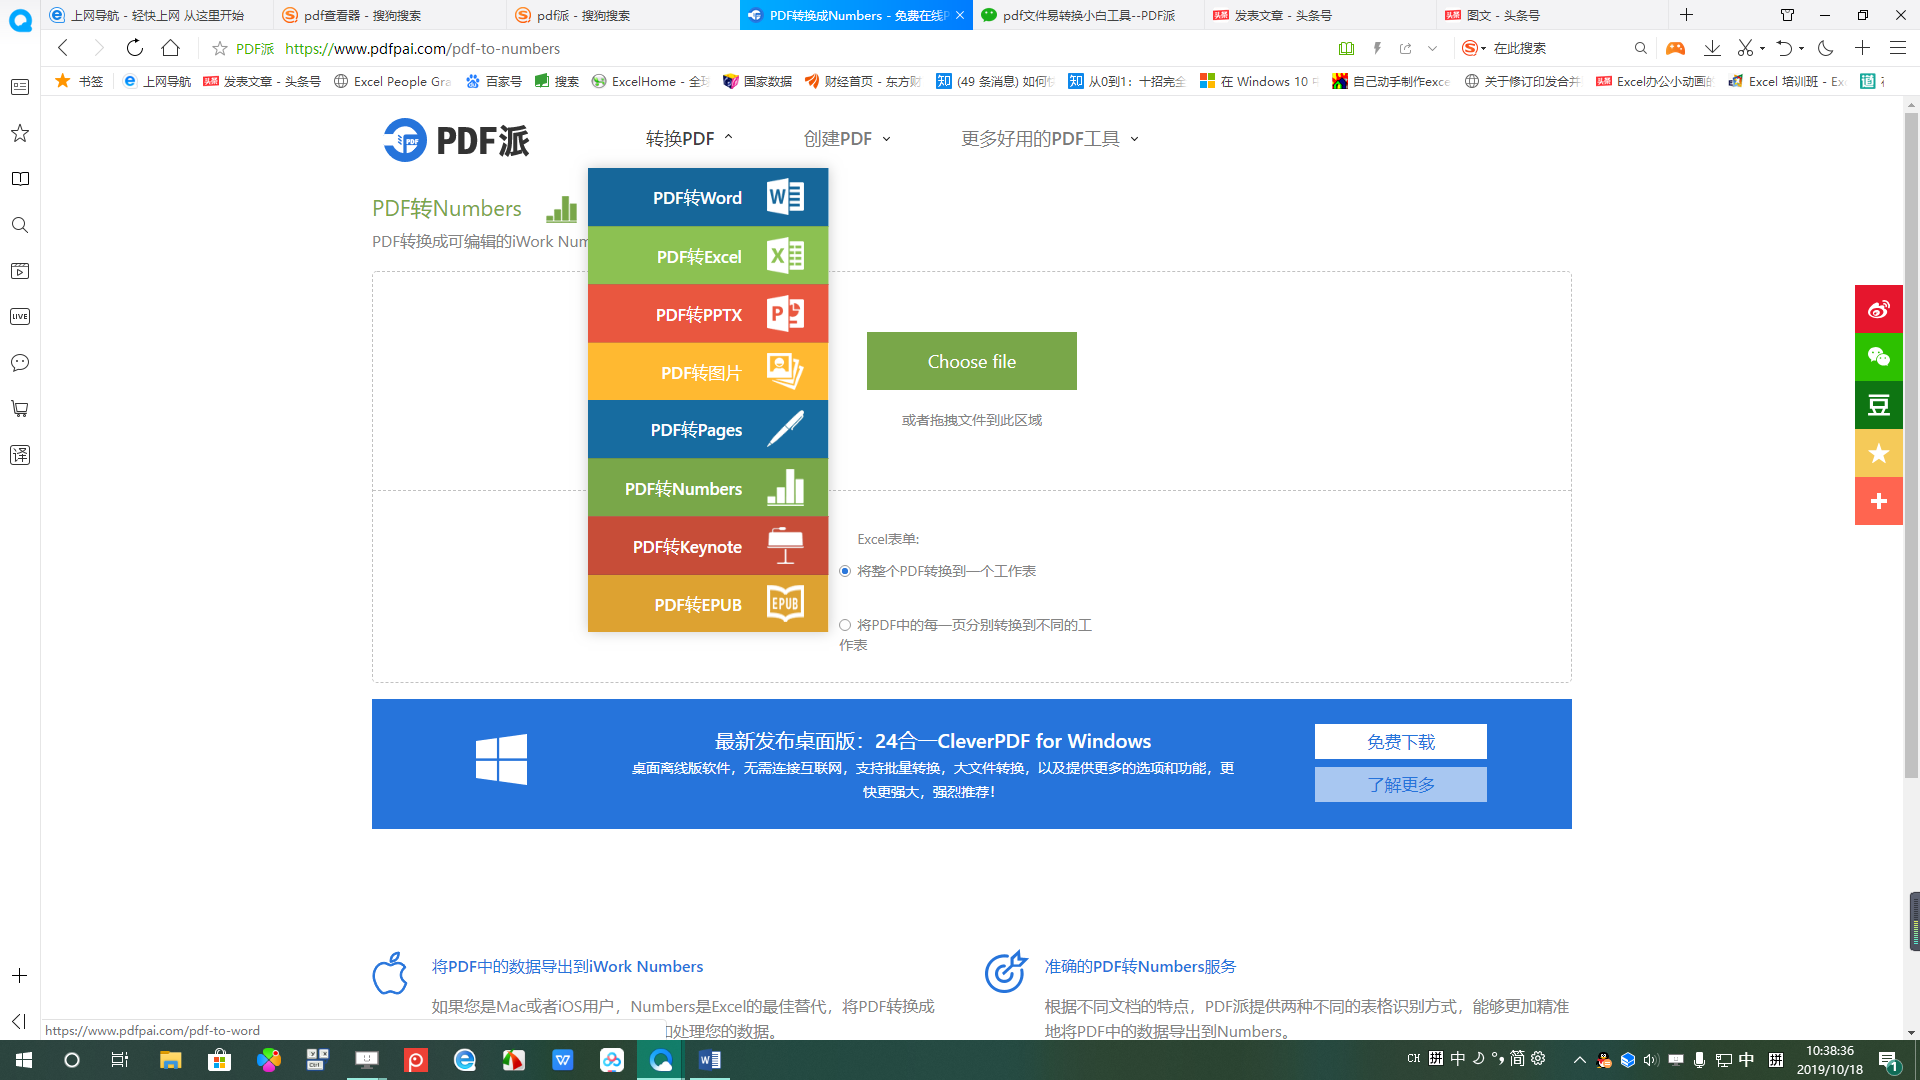The image size is (1920, 1080).
Task: Click the browser back arrow
Action: (63, 48)
